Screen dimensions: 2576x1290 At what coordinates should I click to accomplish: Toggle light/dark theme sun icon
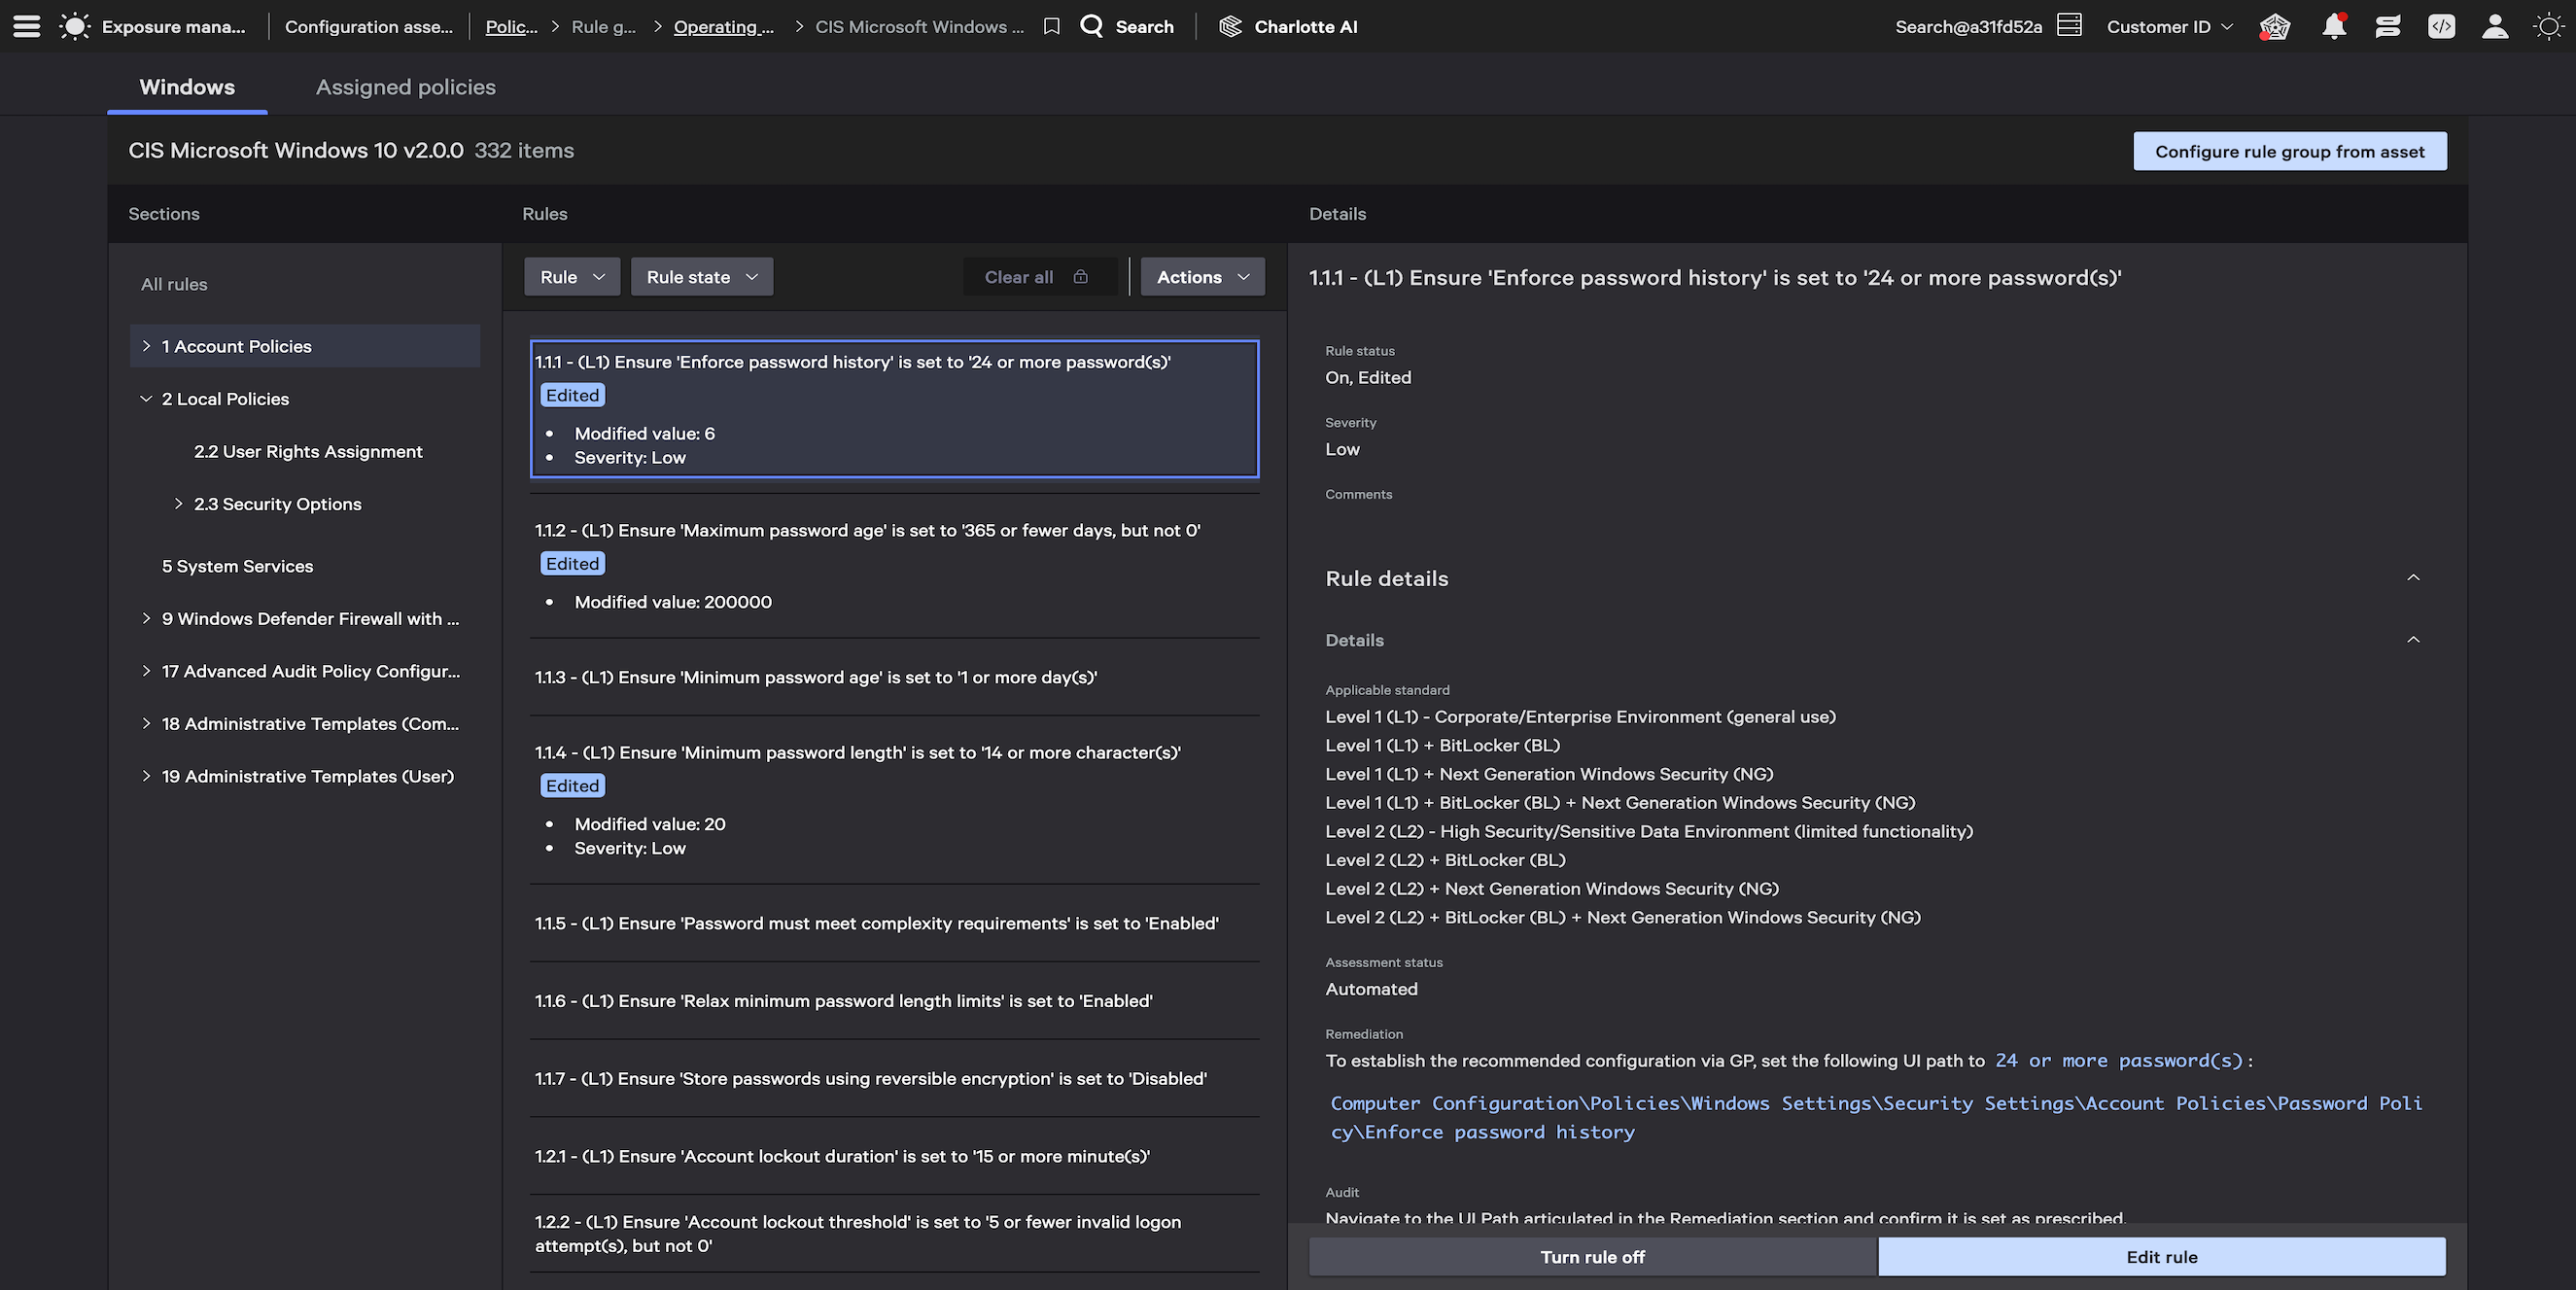pos(2548,27)
